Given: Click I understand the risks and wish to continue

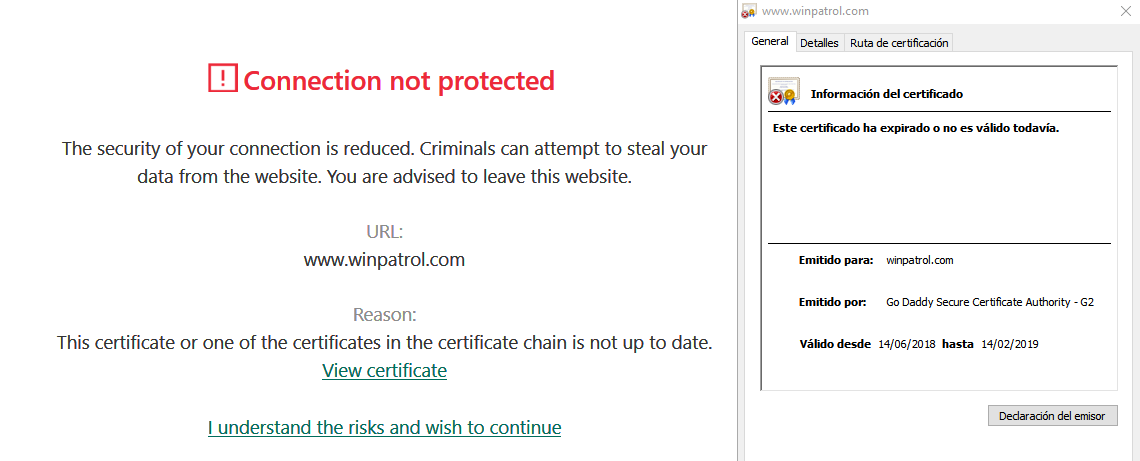Looking at the screenshot, I should coord(384,428).
